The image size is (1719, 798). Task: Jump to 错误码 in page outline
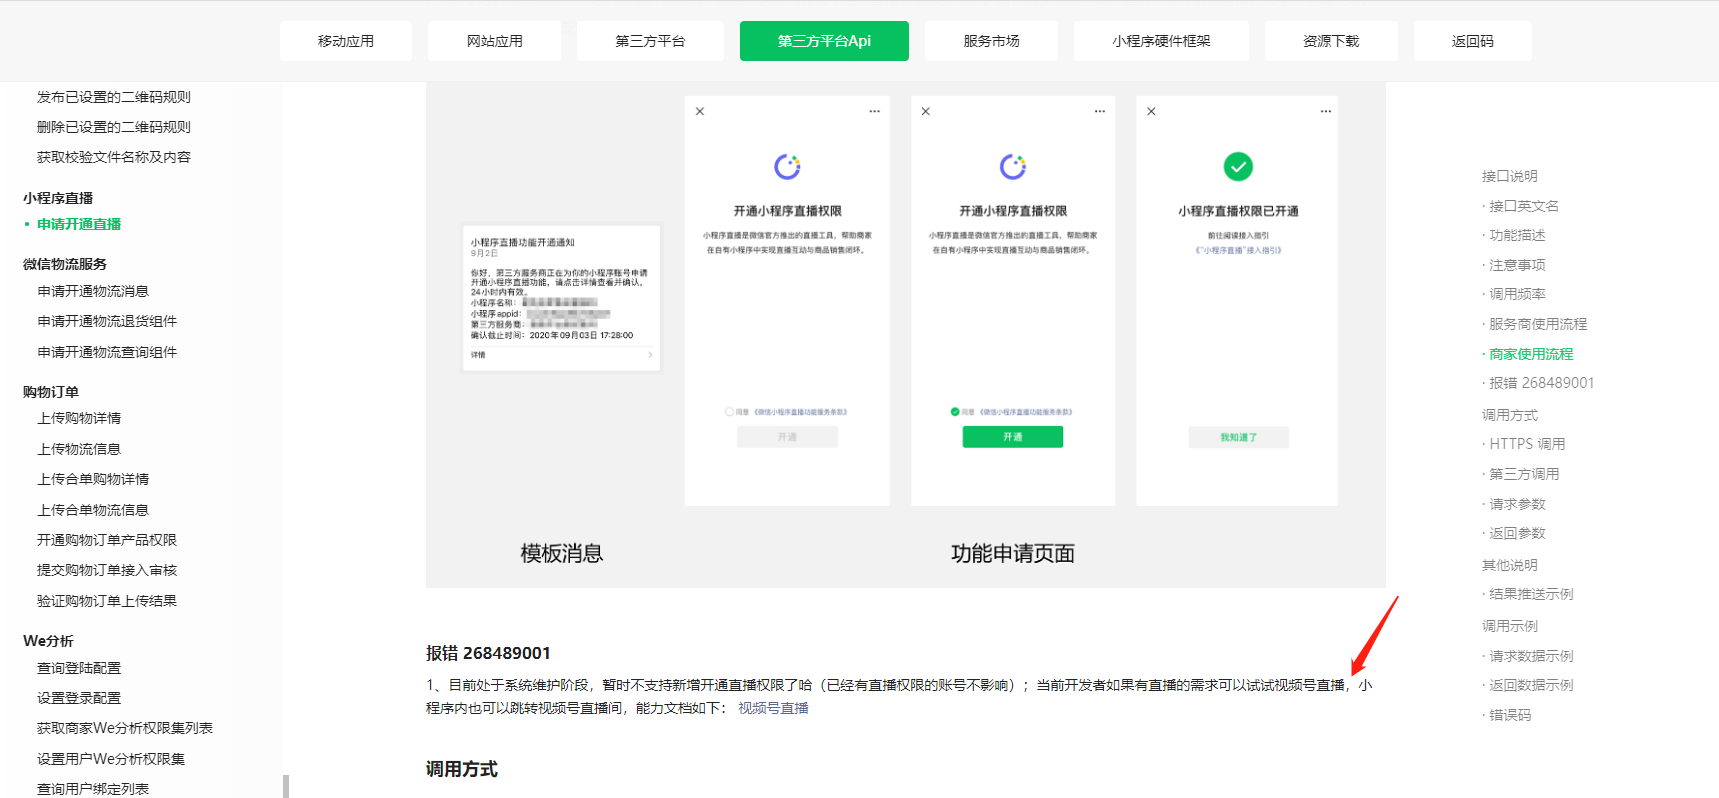[x=1510, y=715]
